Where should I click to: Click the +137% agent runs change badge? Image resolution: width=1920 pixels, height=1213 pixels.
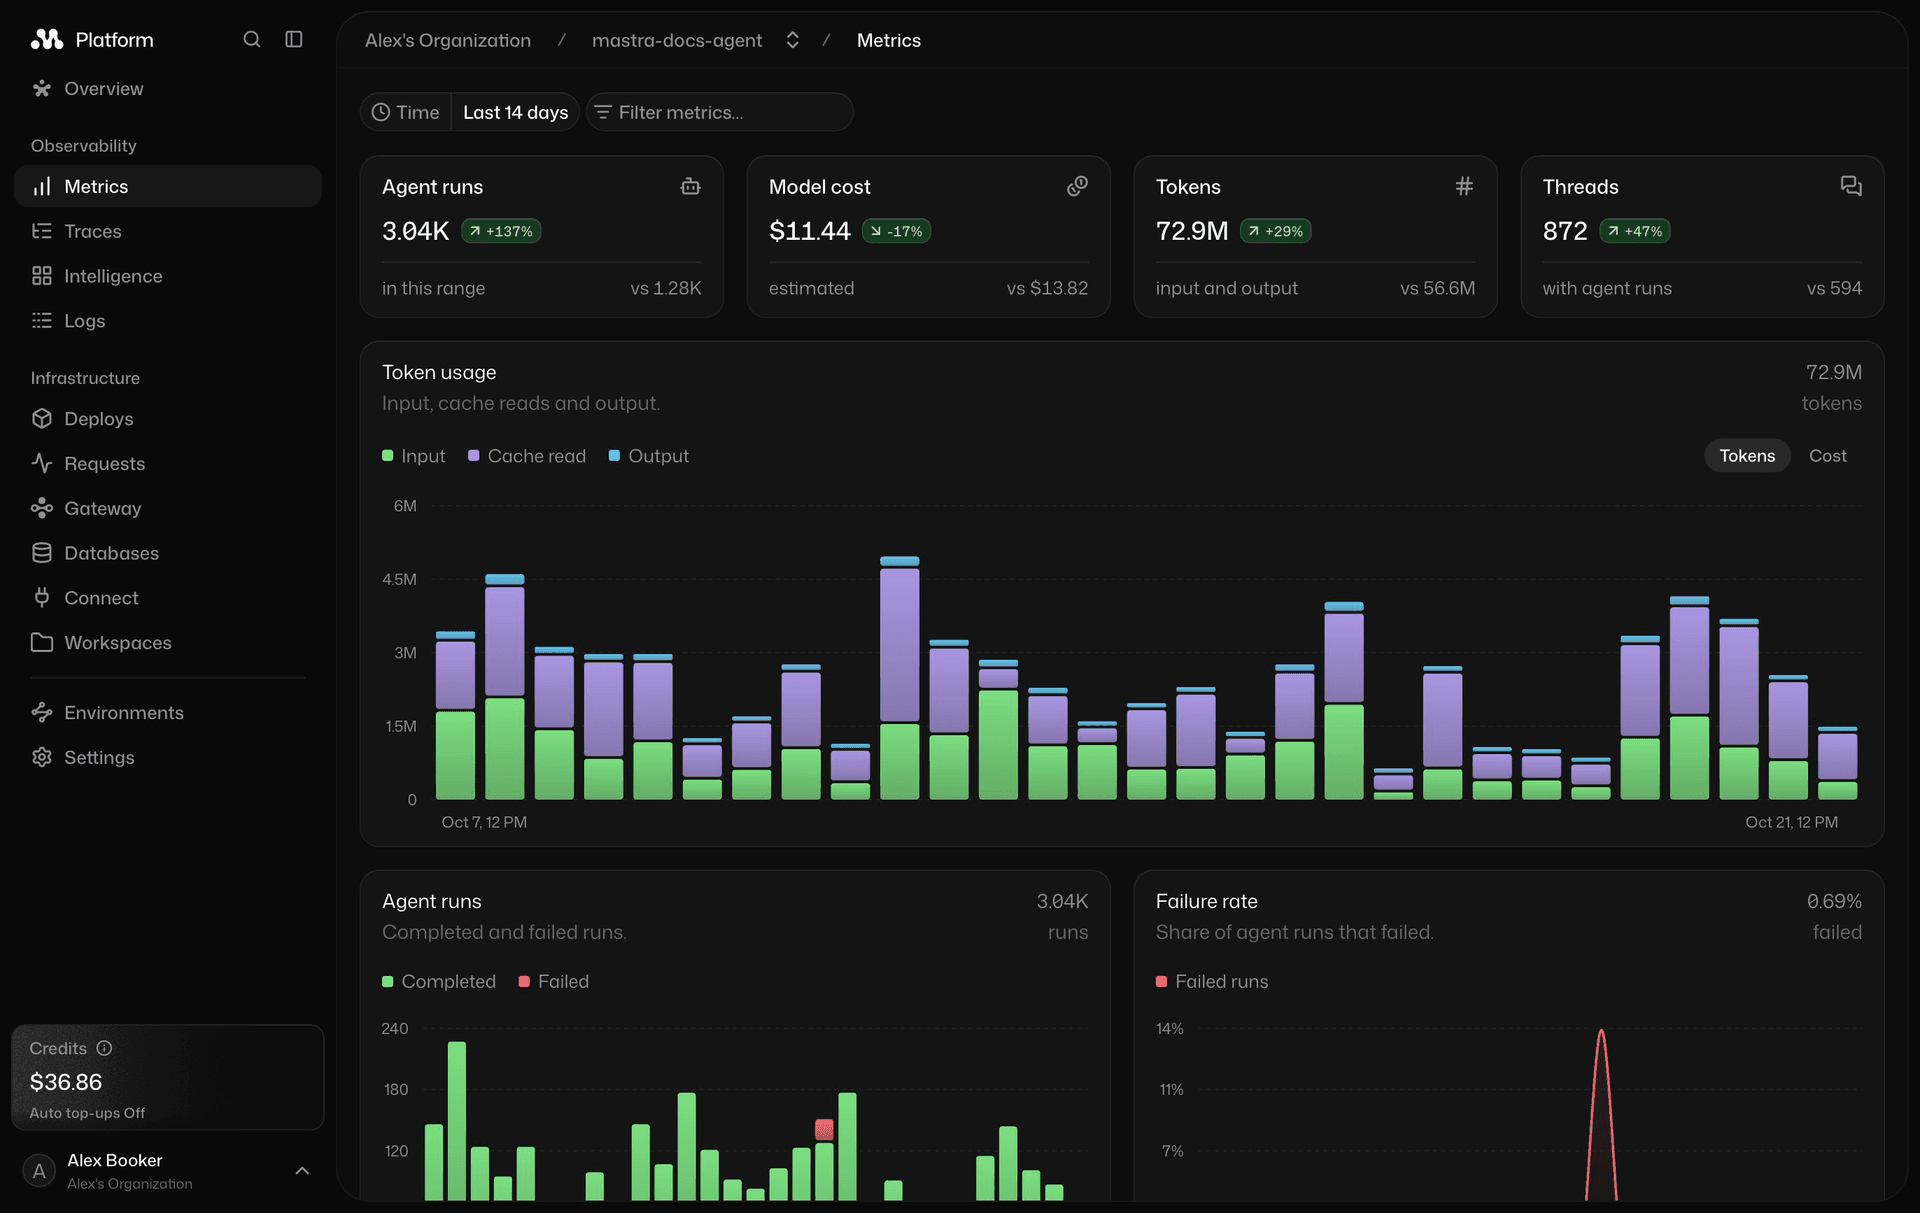tap(501, 231)
